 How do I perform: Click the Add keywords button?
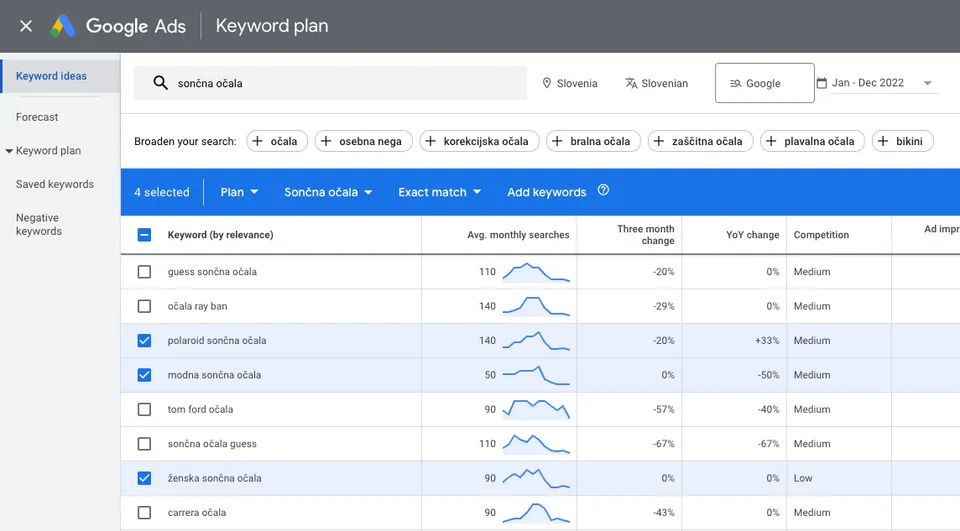point(546,192)
